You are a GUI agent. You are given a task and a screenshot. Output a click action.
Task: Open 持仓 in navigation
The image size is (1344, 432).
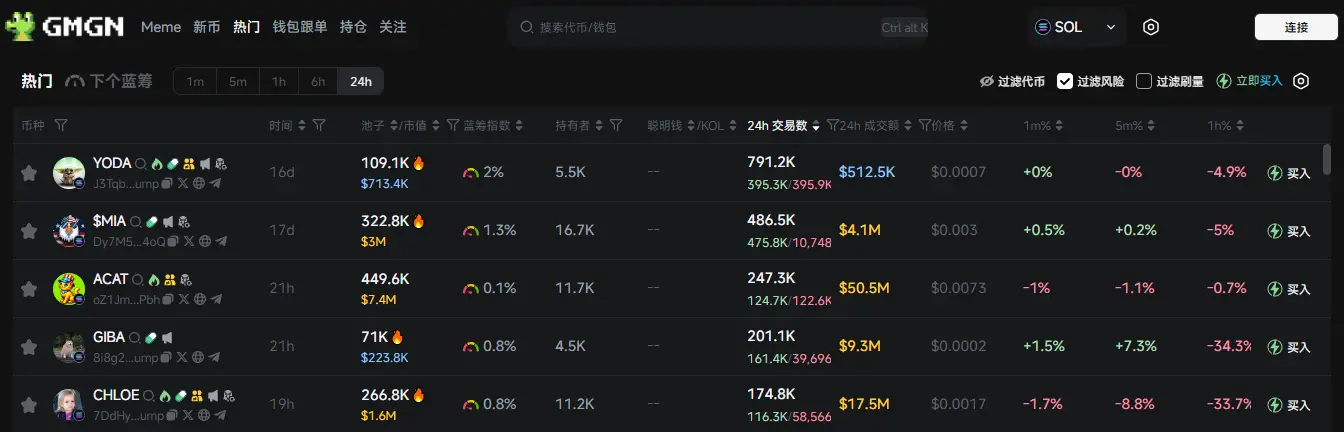pos(353,27)
